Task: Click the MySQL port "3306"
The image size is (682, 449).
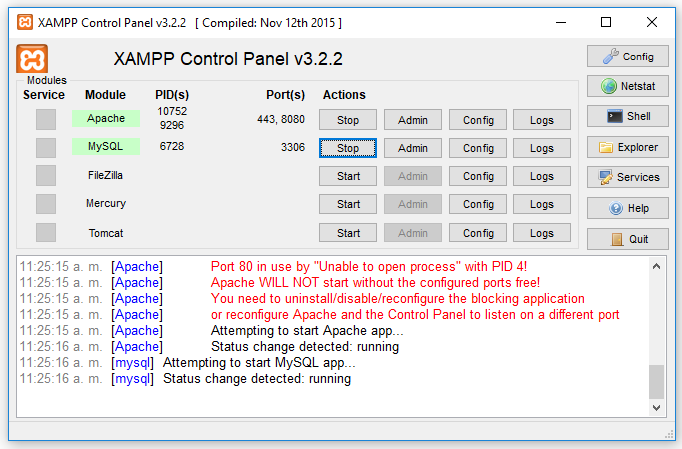Action: pyautogui.click(x=293, y=147)
